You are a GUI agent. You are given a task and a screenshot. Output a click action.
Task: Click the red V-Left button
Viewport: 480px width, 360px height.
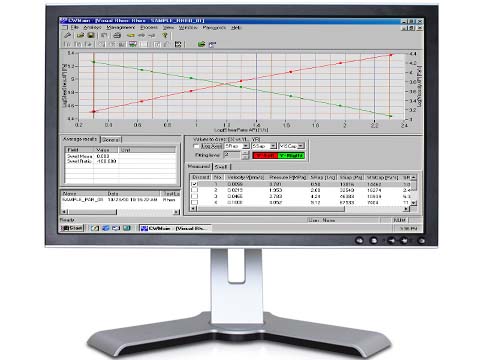[265, 156]
